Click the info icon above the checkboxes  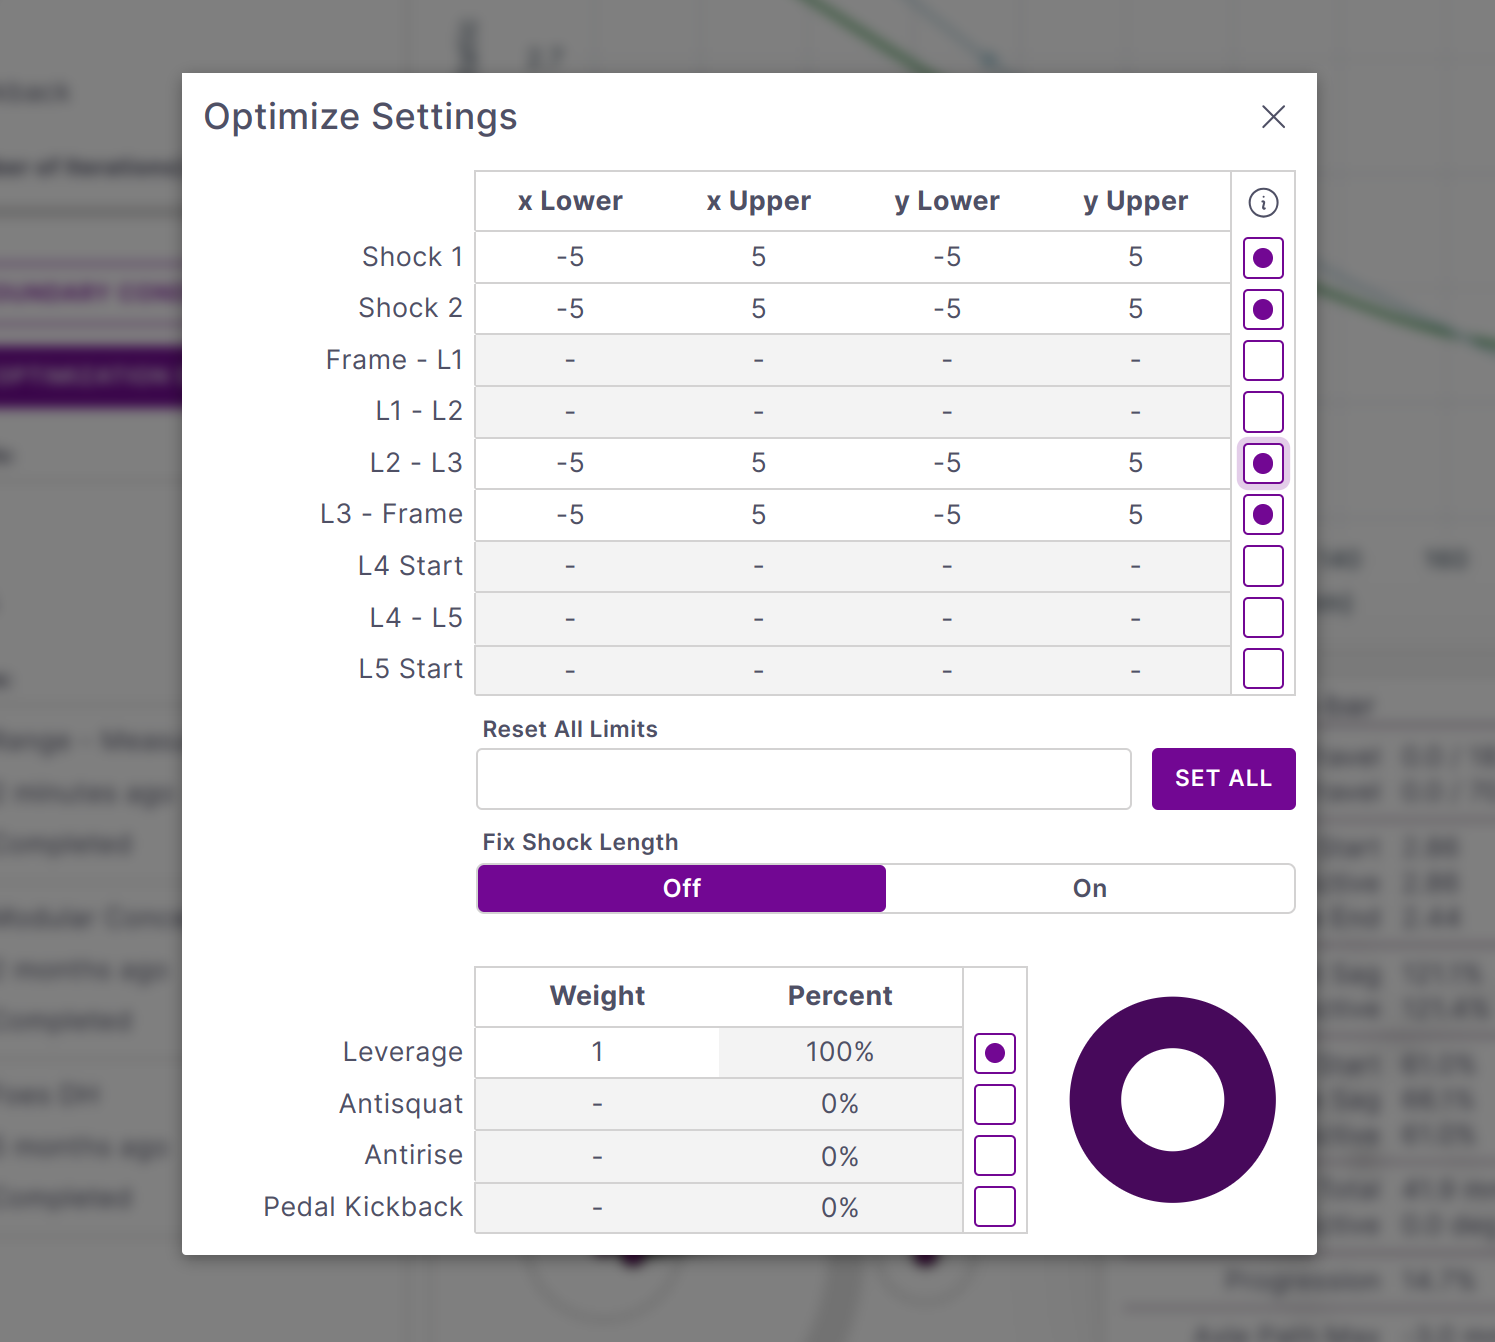pos(1263,203)
